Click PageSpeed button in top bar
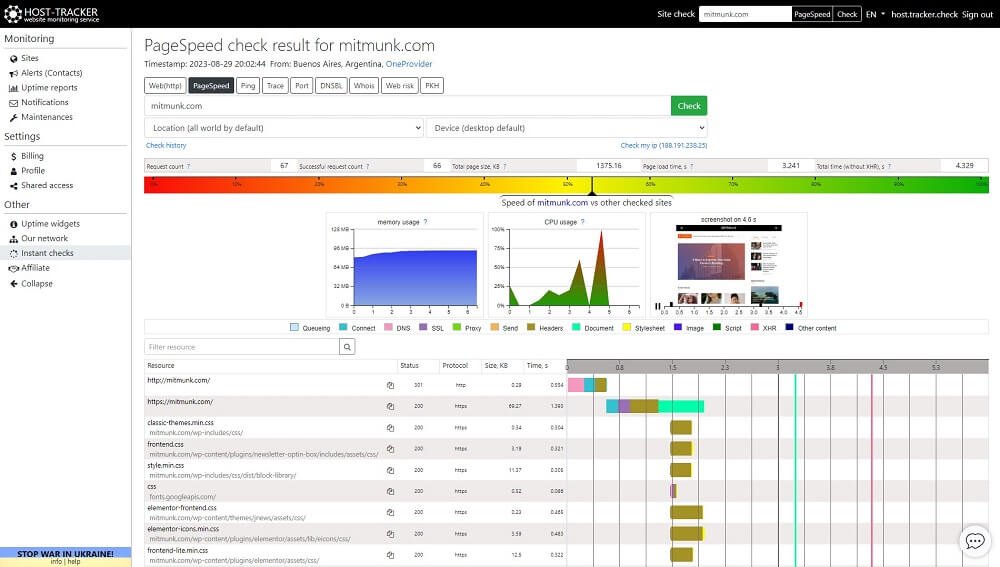The image size is (1000, 567). coord(812,14)
